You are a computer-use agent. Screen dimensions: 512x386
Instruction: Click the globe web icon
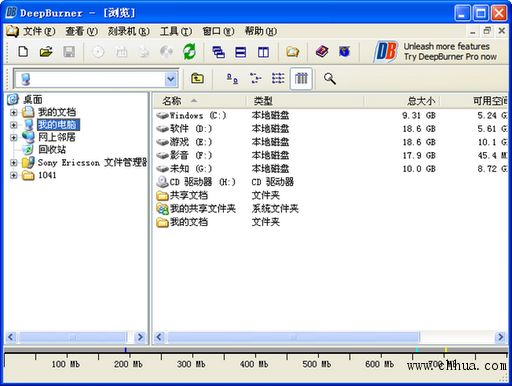pos(344,52)
